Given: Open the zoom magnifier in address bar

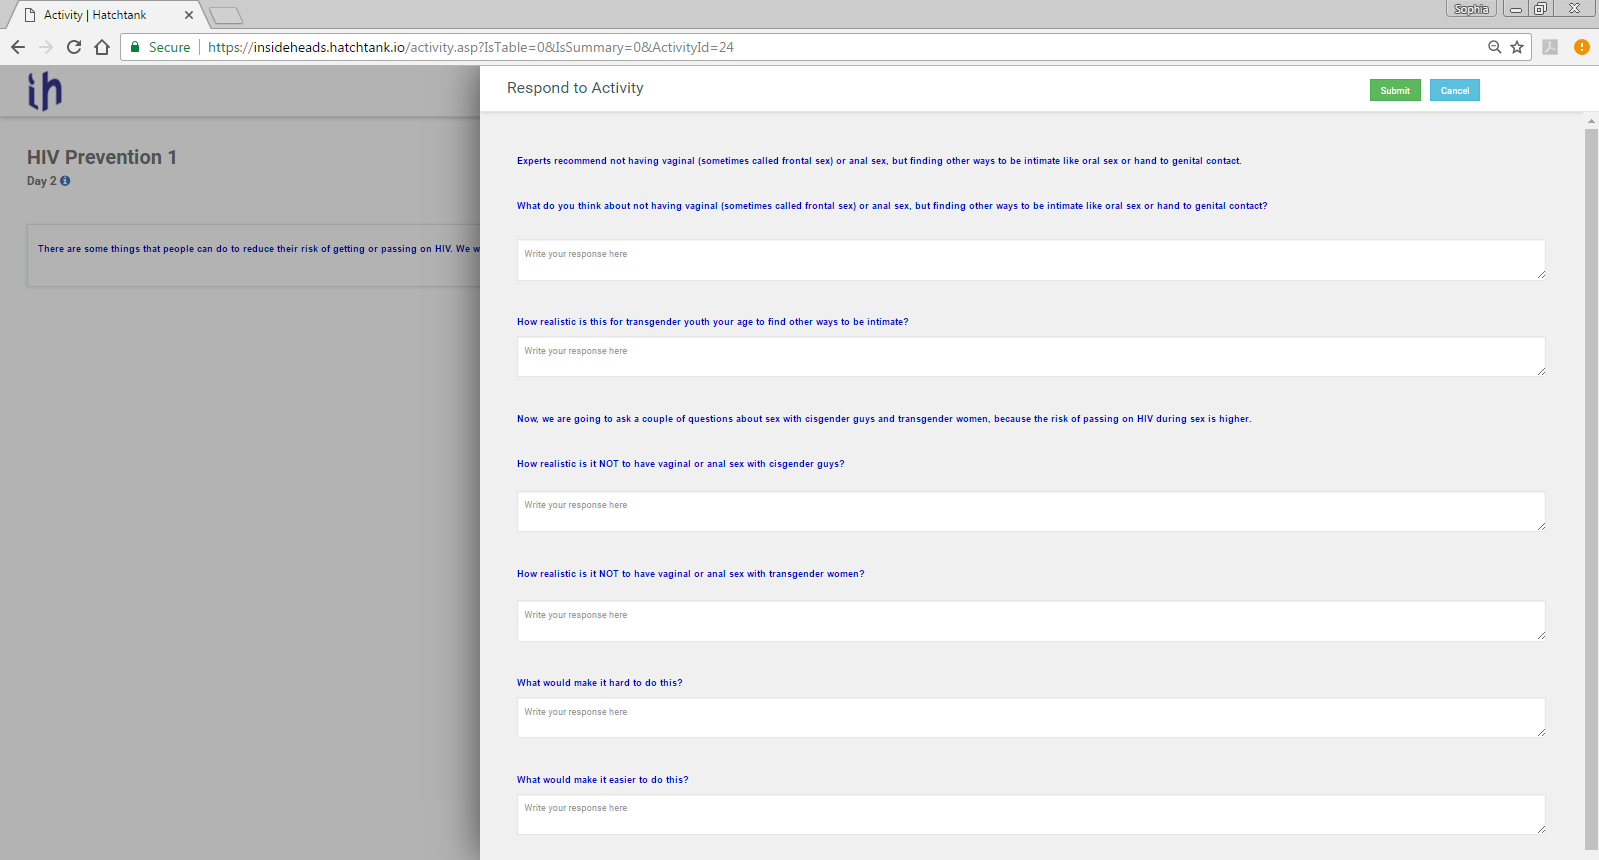Looking at the screenshot, I should click(x=1494, y=47).
